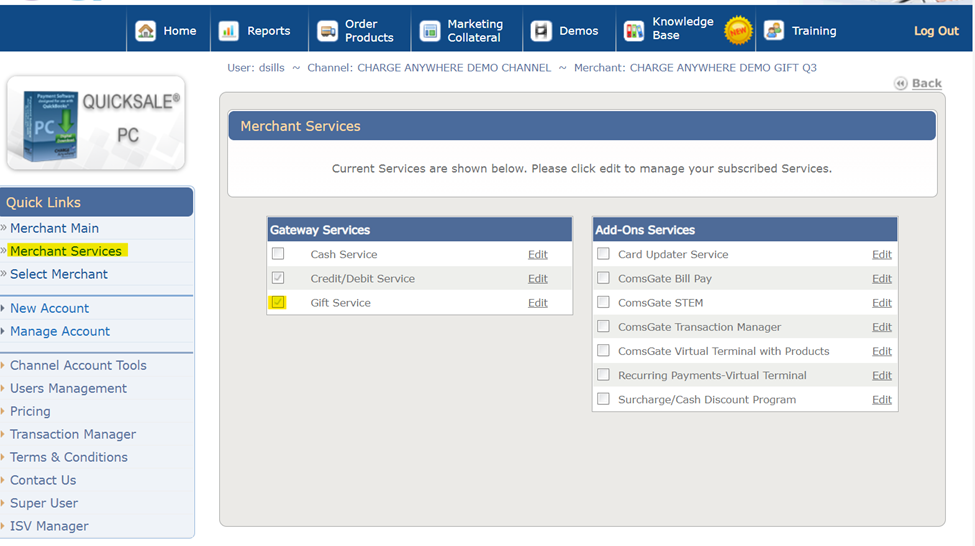Click the Home house icon
The width and height of the screenshot is (975, 546).
coord(146,31)
